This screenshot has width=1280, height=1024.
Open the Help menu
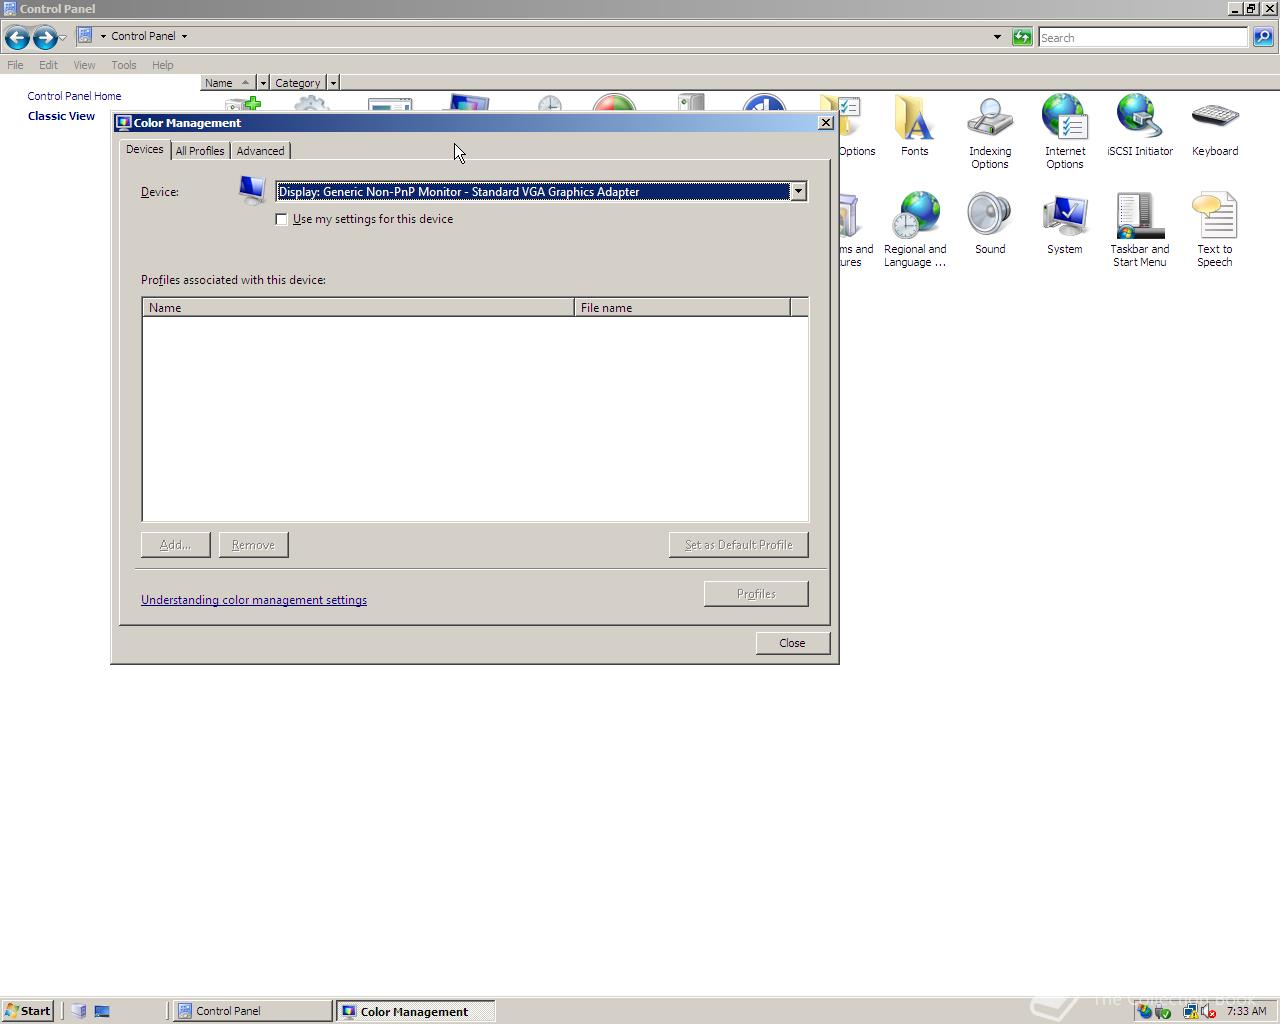(x=163, y=65)
